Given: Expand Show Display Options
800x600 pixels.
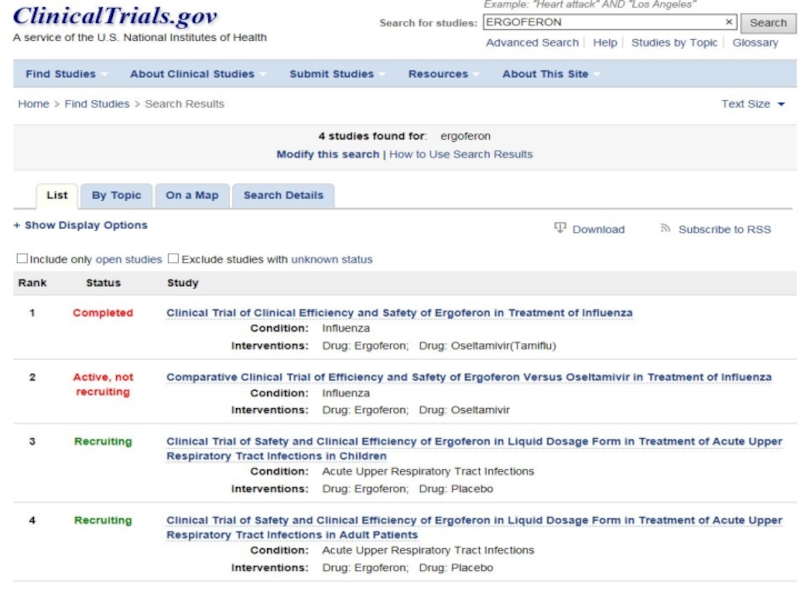Looking at the screenshot, I should (81, 225).
